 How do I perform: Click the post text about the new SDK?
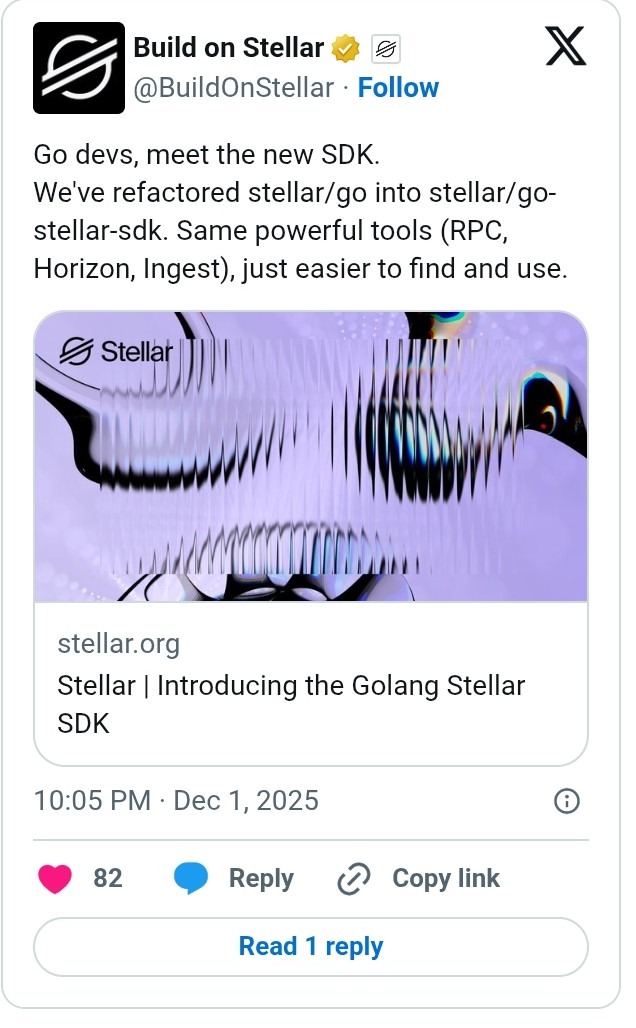tap(300, 212)
